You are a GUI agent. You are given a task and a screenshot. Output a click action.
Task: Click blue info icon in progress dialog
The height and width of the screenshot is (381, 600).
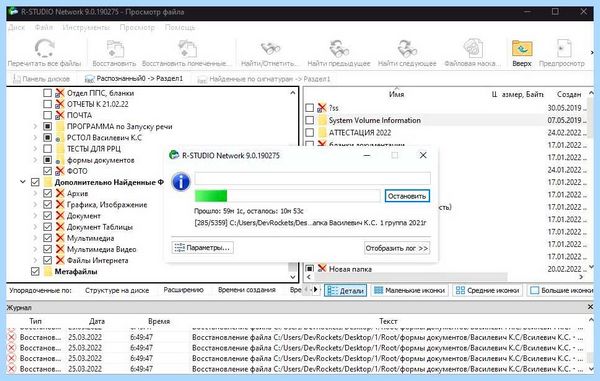coord(181,182)
